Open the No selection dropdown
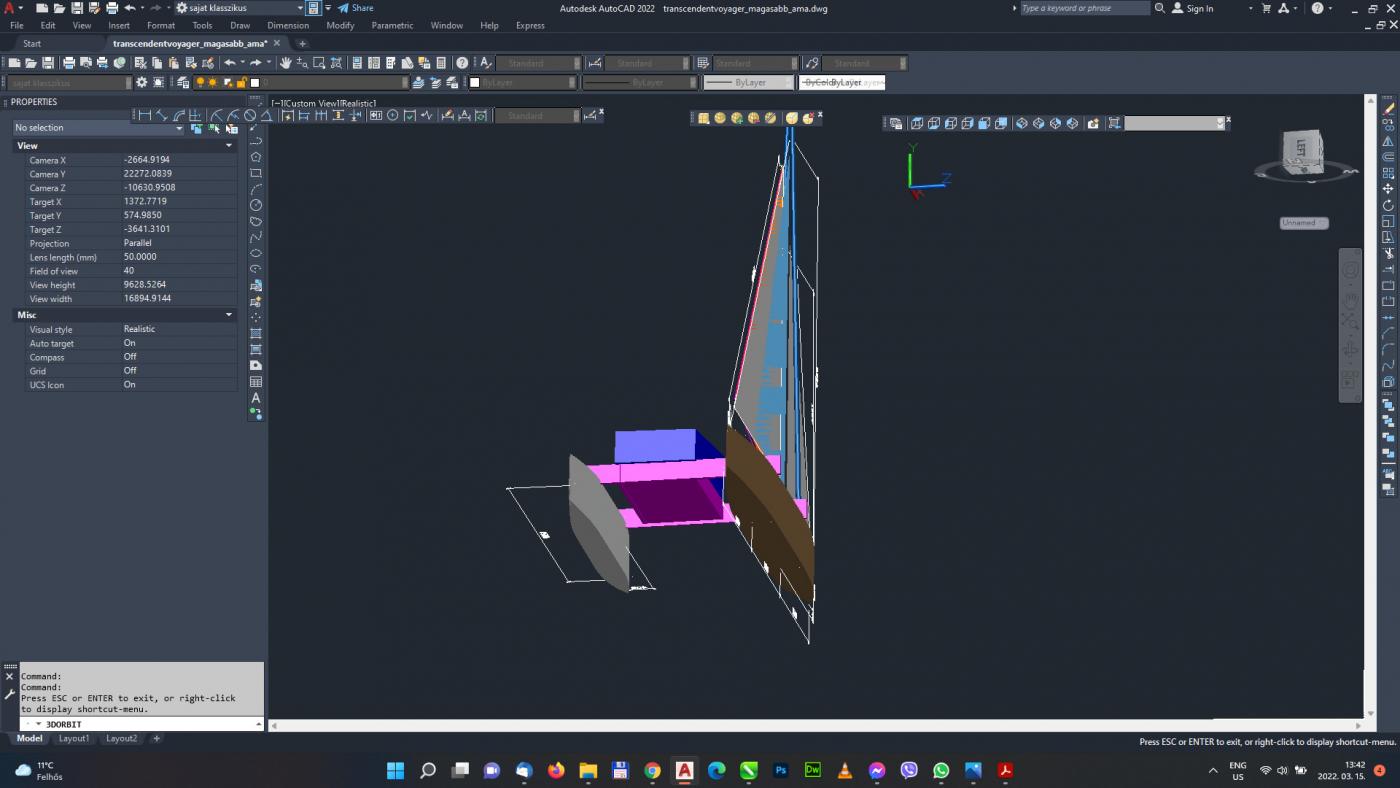Viewport: 1400px width, 788px height. point(98,128)
